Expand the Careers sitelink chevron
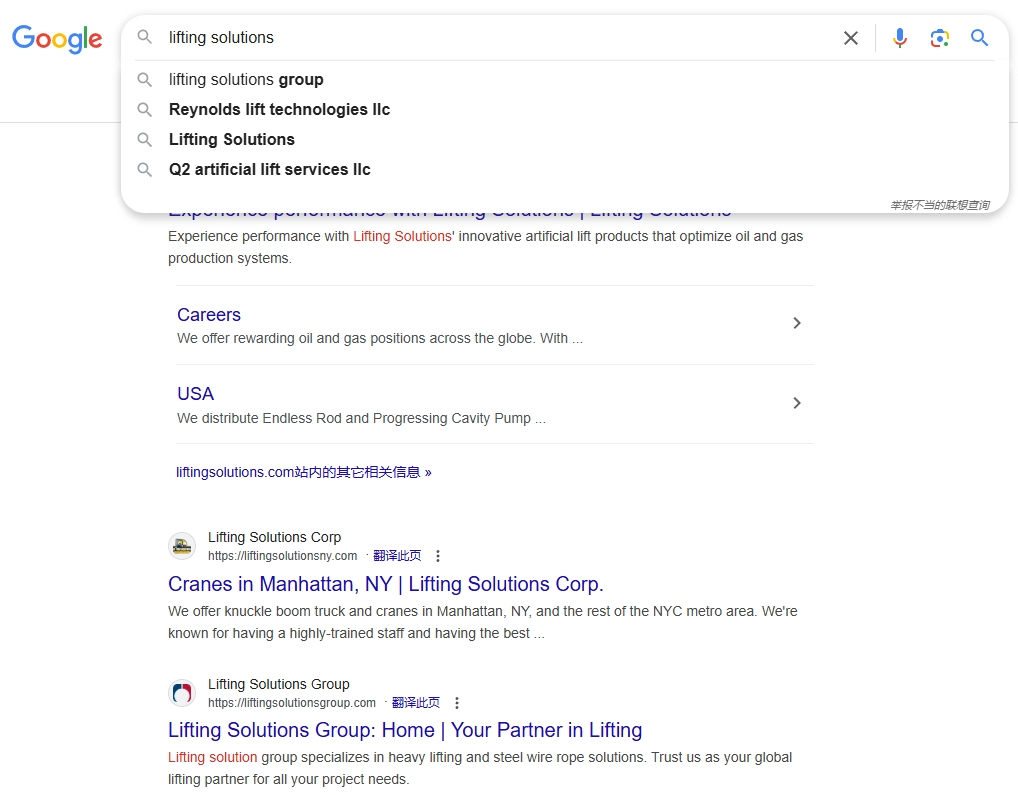Image resolution: width=1018 pixels, height=795 pixels. (x=796, y=323)
